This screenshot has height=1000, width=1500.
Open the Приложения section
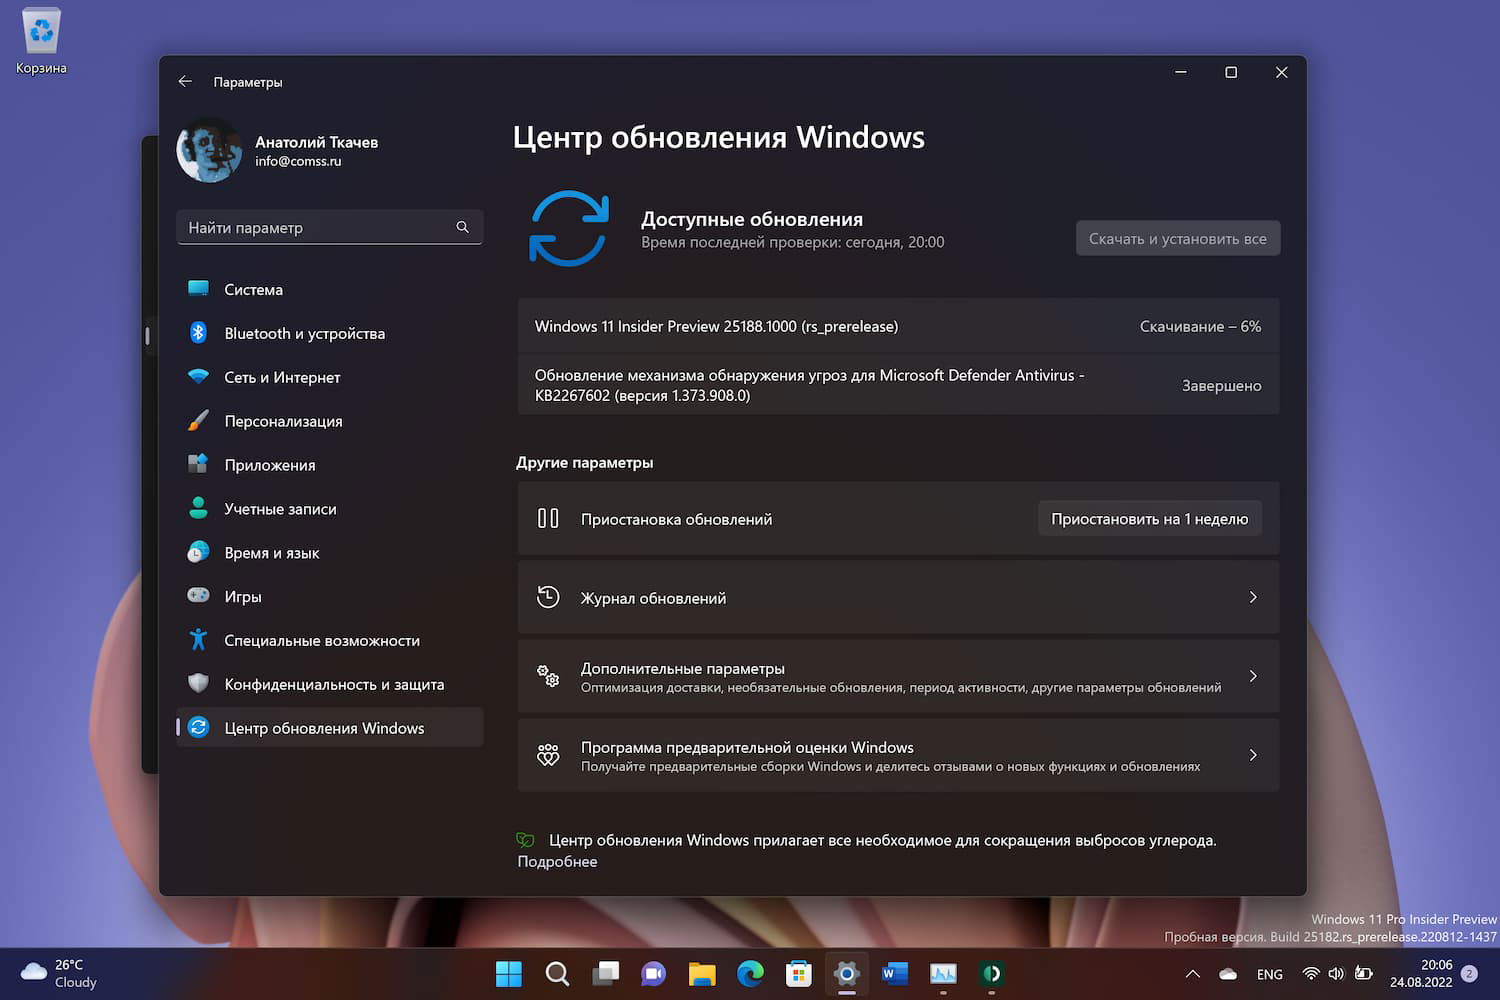269,465
